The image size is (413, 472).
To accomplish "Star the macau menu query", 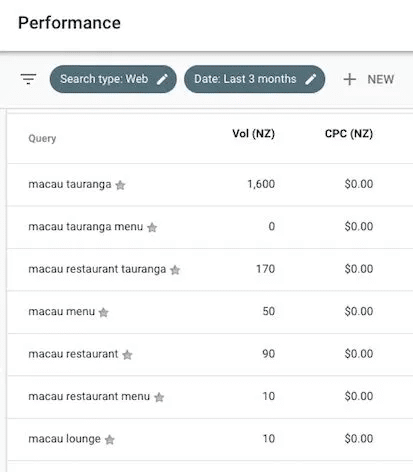I will [104, 312].
